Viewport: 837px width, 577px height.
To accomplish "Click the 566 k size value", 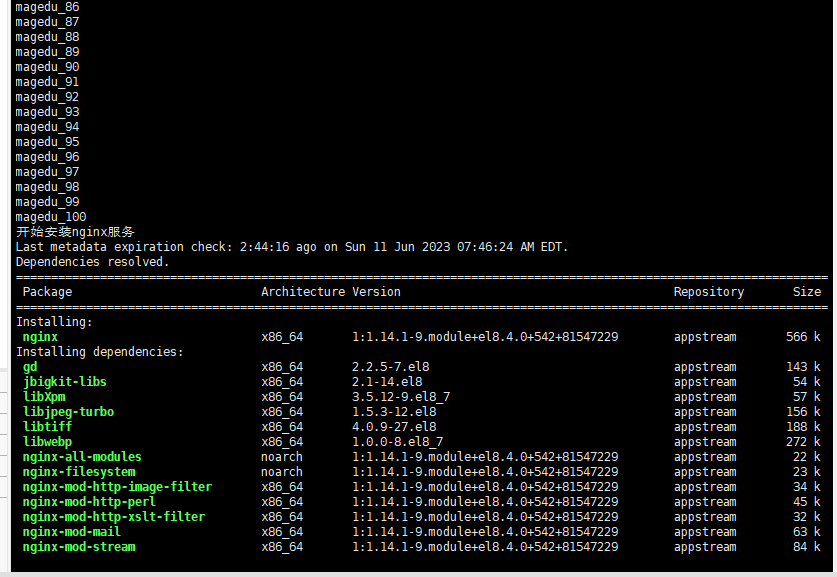I will 803,337.
